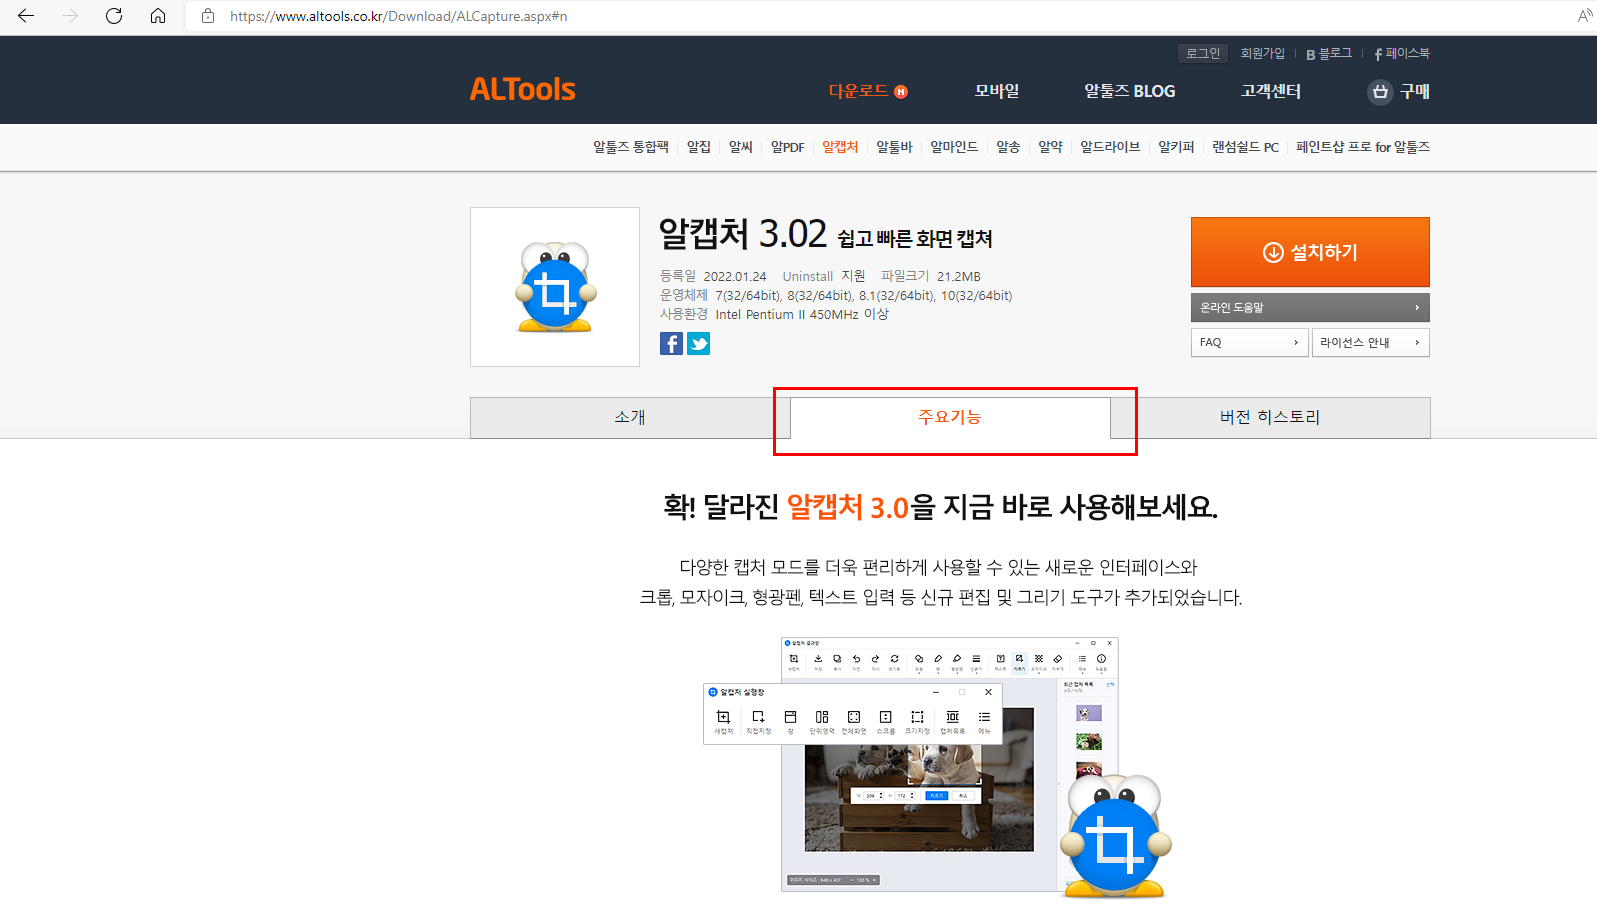Go forward with browser forward arrow
Viewport: 1597px width, 918px height.
(x=70, y=16)
